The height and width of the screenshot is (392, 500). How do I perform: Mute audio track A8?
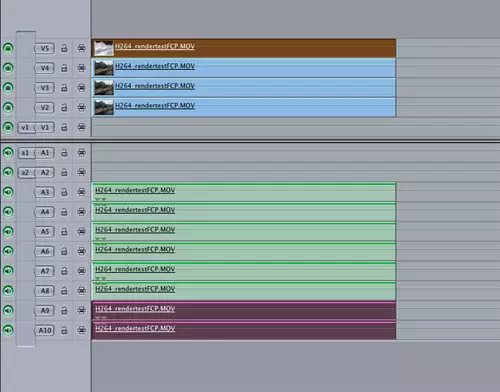coord(8,291)
